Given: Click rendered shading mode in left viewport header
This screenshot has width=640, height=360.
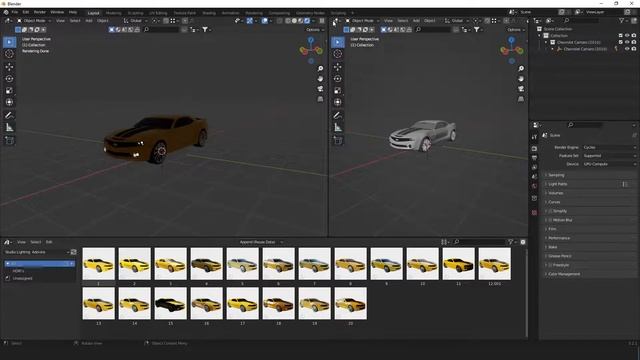Looking at the screenshot, I should click(307, 20).
